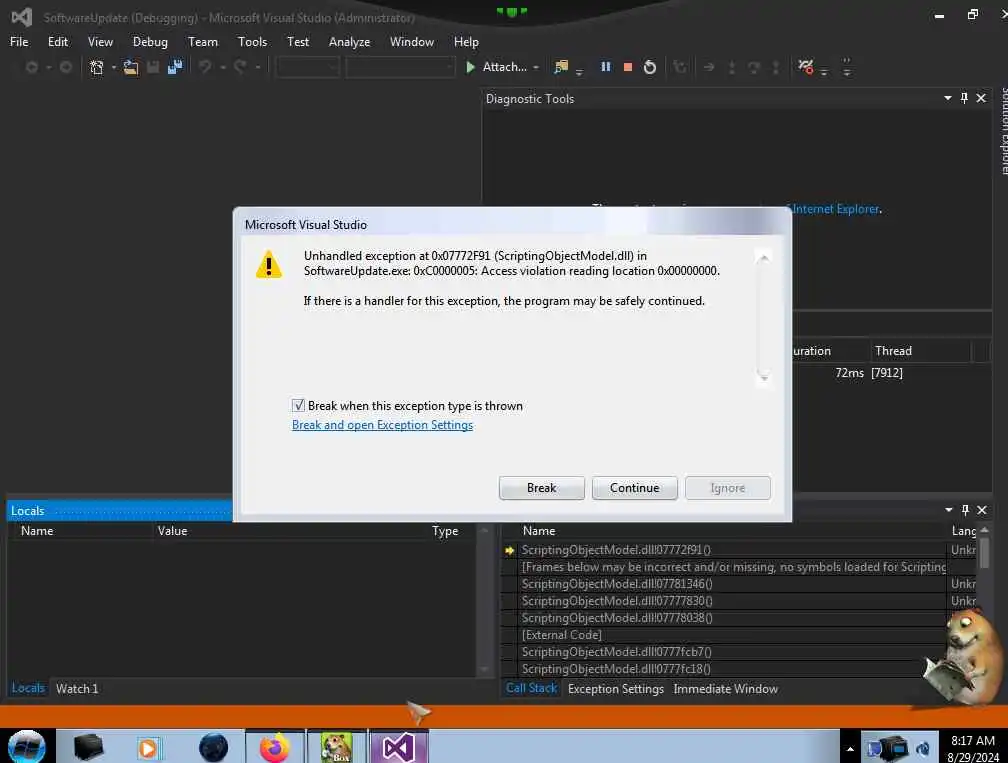This screenshot has height=763, width=1008.
Task: Open the Window menu
Action: pos(412,42)
